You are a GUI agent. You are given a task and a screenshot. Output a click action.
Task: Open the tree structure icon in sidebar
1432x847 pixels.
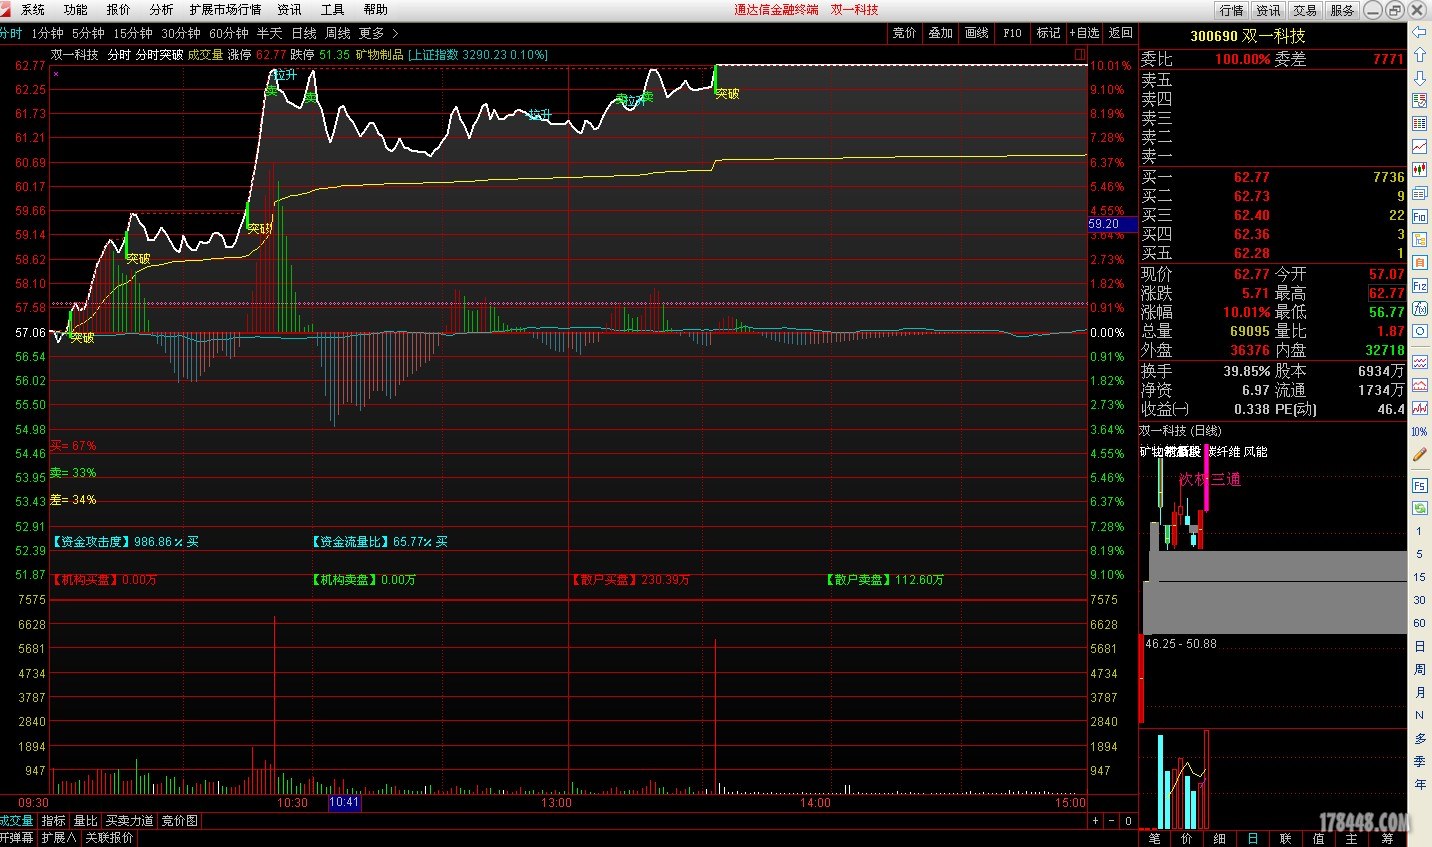coord(1419,240)
